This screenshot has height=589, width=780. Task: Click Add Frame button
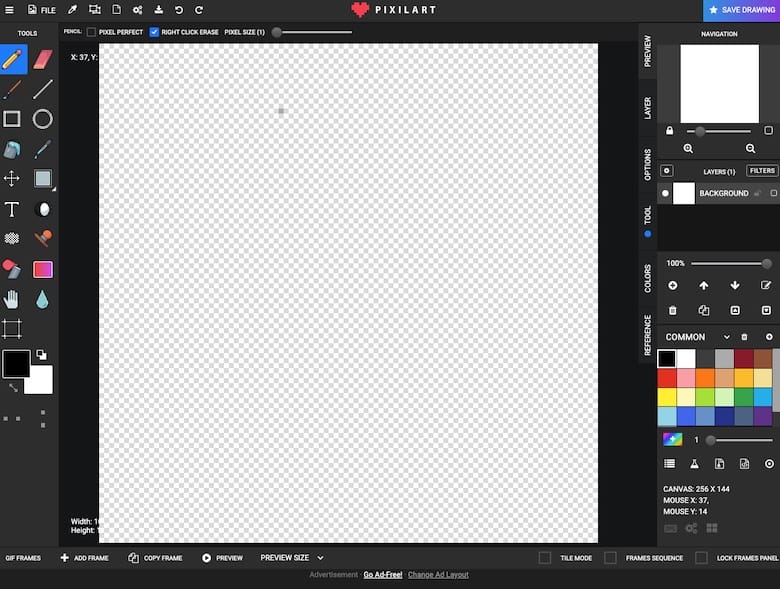click(x=85, y=558)
